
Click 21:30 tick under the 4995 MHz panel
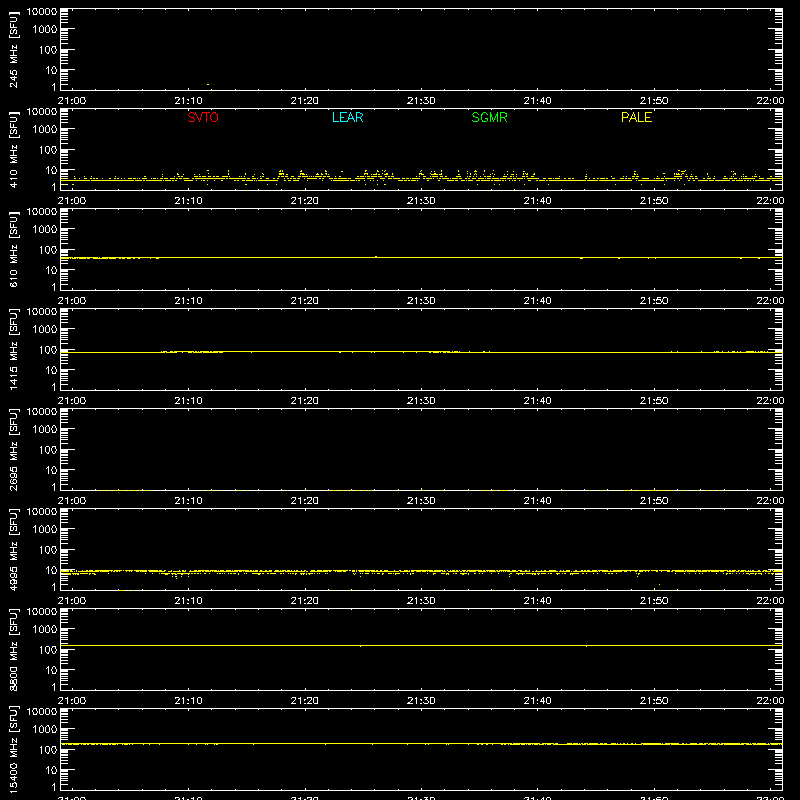click(x=421, y=601)
